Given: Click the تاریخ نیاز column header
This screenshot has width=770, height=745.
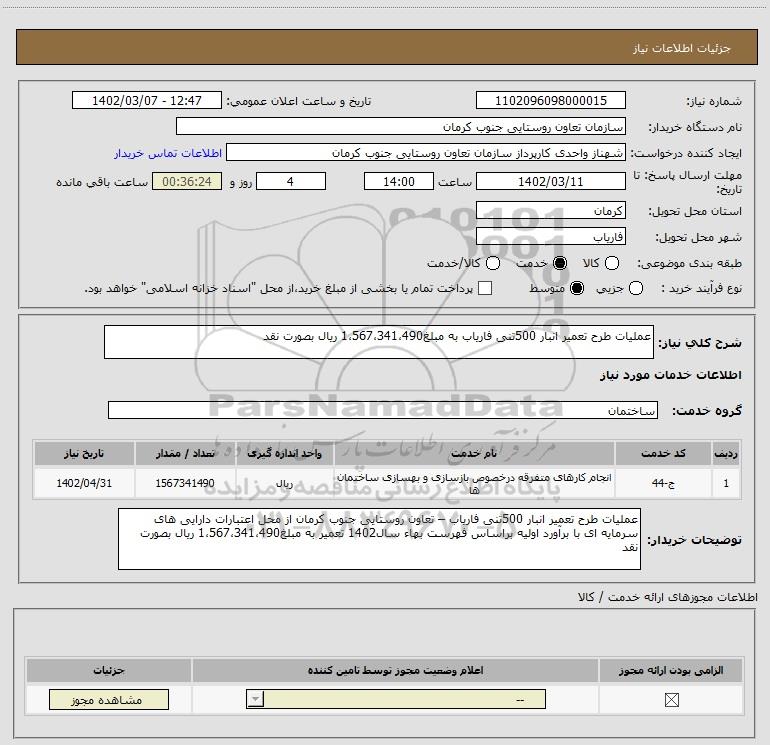Looking at the screenshot, I should pos(84,453).
